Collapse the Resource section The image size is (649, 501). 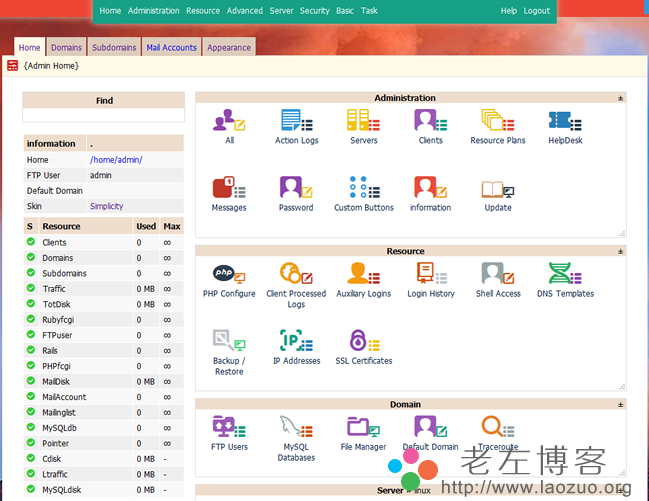(x=620, y=251)
